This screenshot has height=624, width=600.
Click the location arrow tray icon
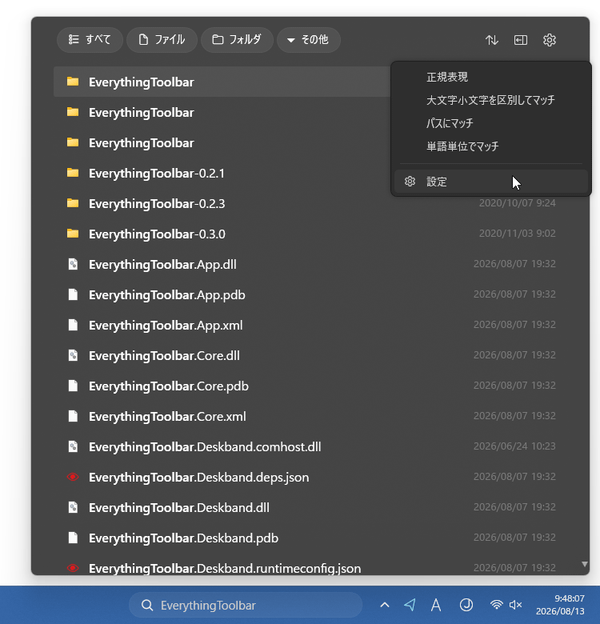pos(410,605)
